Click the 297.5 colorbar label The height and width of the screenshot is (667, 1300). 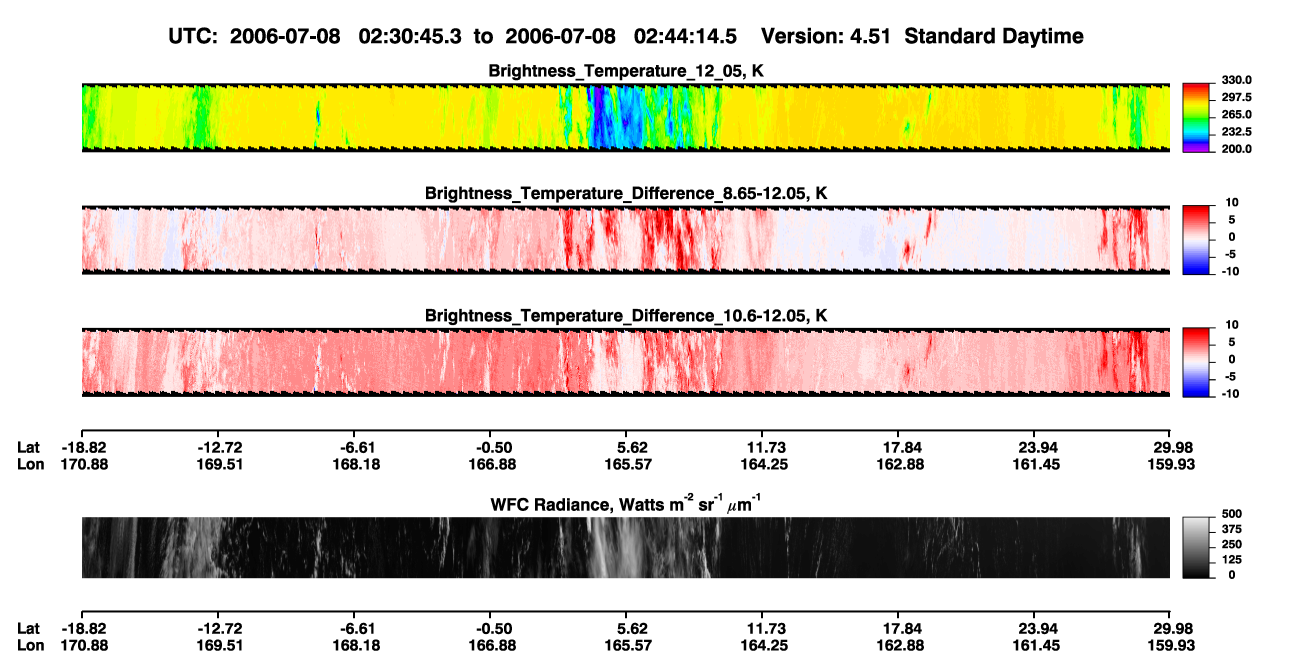pos(1237,98)
